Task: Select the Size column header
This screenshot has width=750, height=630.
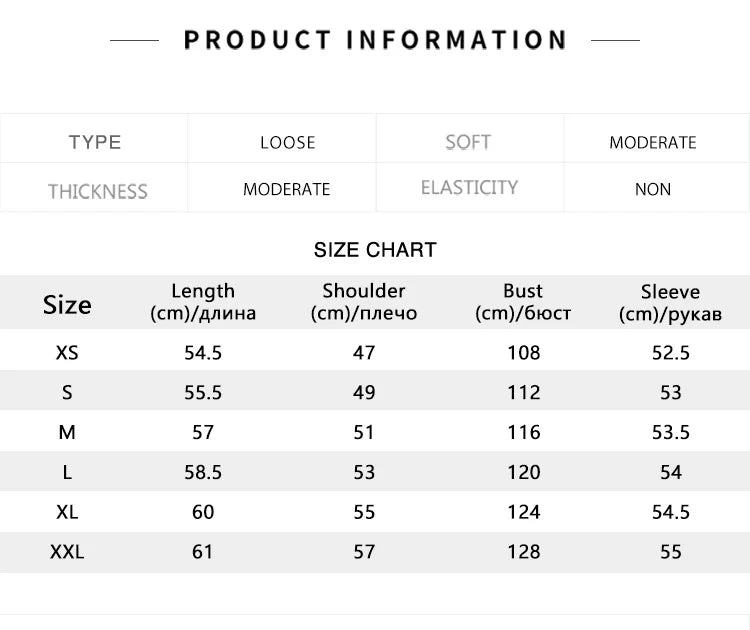Action: click(x=67, y=304)
